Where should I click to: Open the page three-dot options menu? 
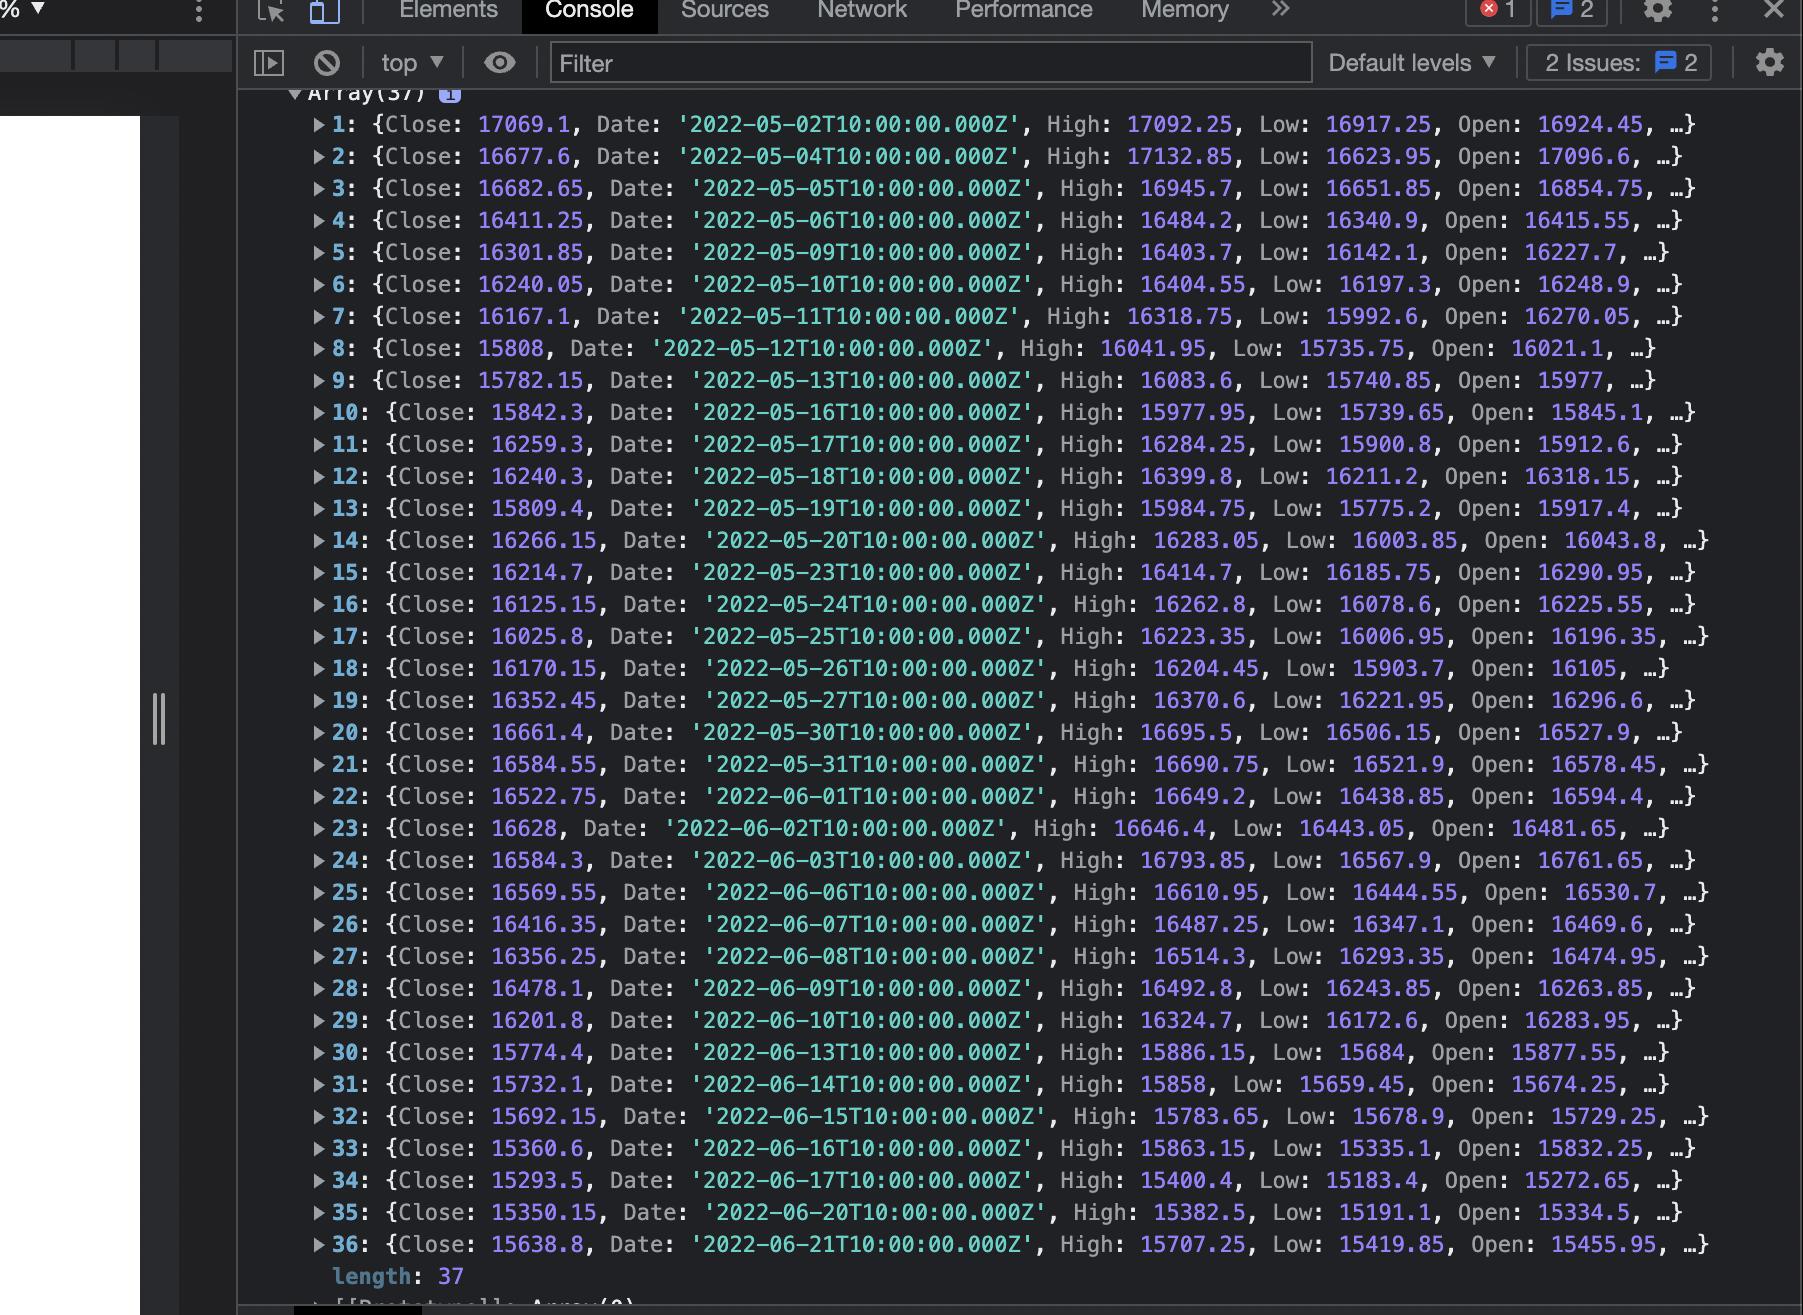pyautogui.click(x=199, y=11)
